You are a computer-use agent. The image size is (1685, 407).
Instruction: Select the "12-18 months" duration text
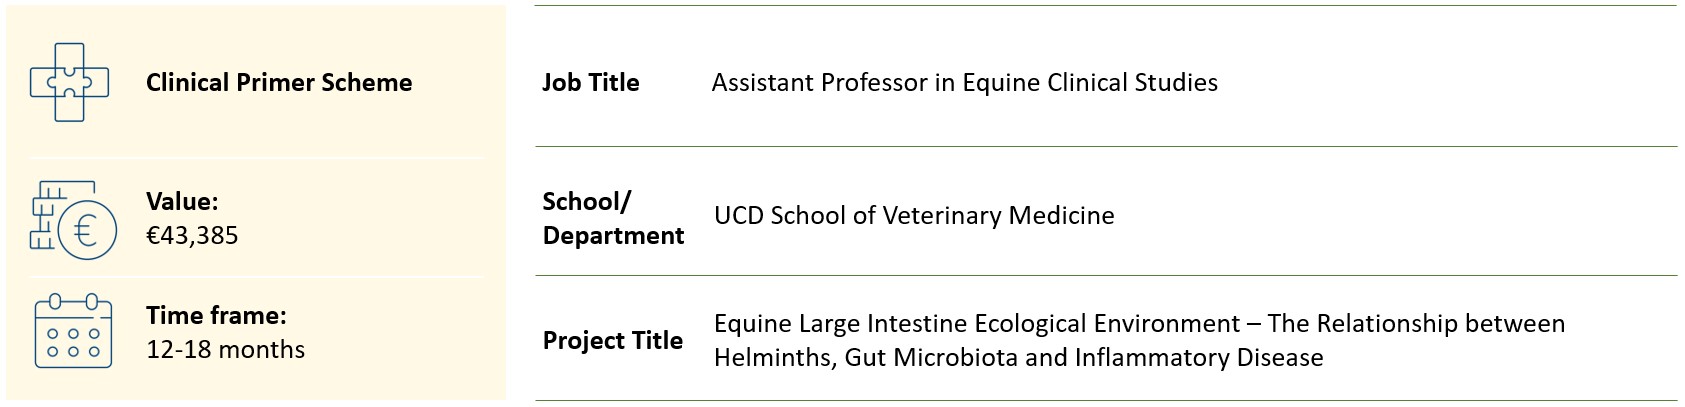[x=225, y=350]
